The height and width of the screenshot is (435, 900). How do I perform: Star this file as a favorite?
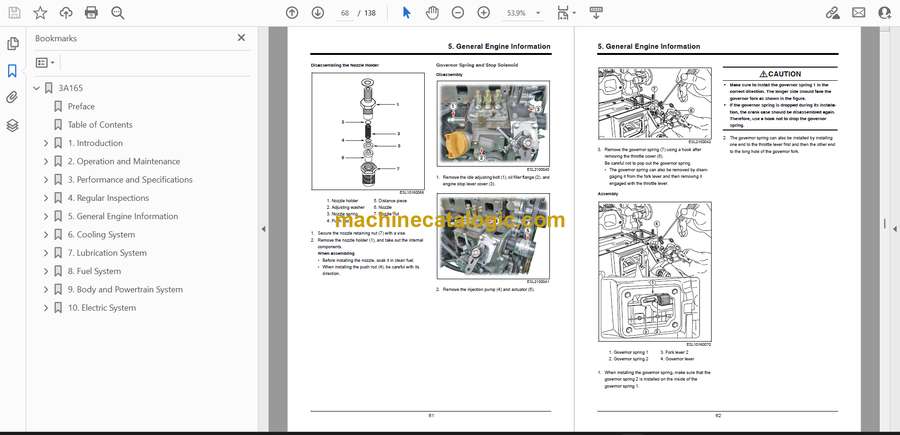40,12
